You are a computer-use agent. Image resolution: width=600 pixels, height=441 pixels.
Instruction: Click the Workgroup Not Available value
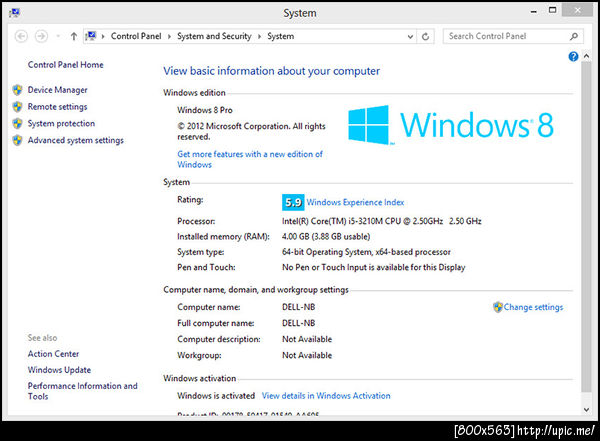coord(307,355)
